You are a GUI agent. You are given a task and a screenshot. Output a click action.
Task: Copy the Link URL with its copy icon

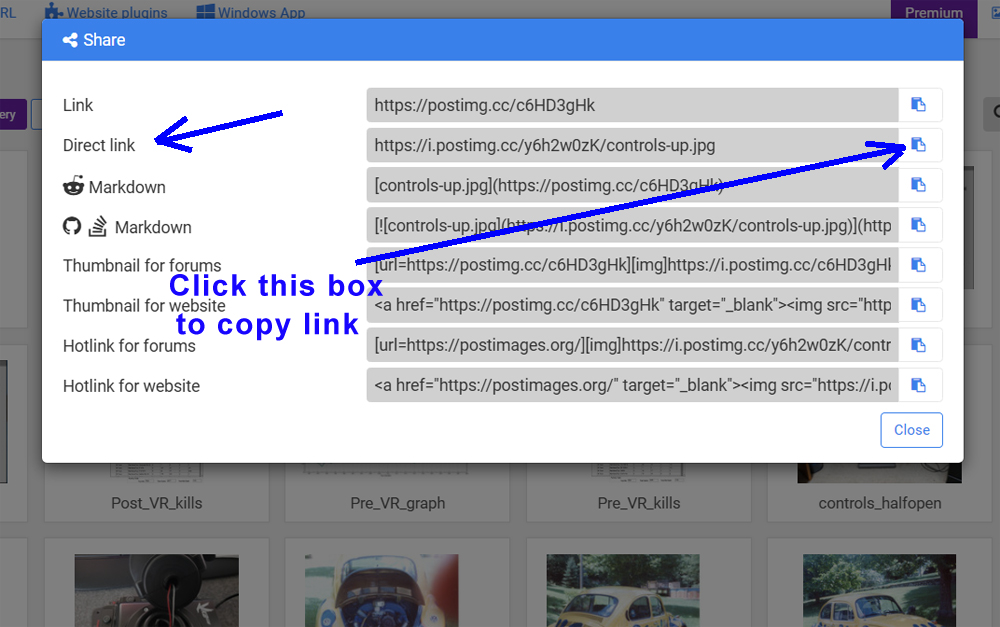(x=920, y=105)
